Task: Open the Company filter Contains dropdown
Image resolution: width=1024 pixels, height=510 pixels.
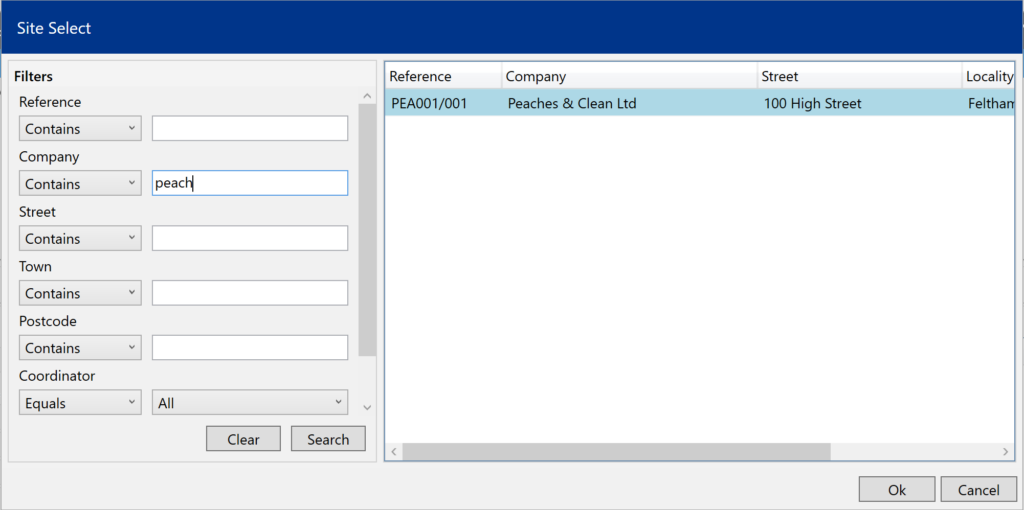Action: [80, 184]
